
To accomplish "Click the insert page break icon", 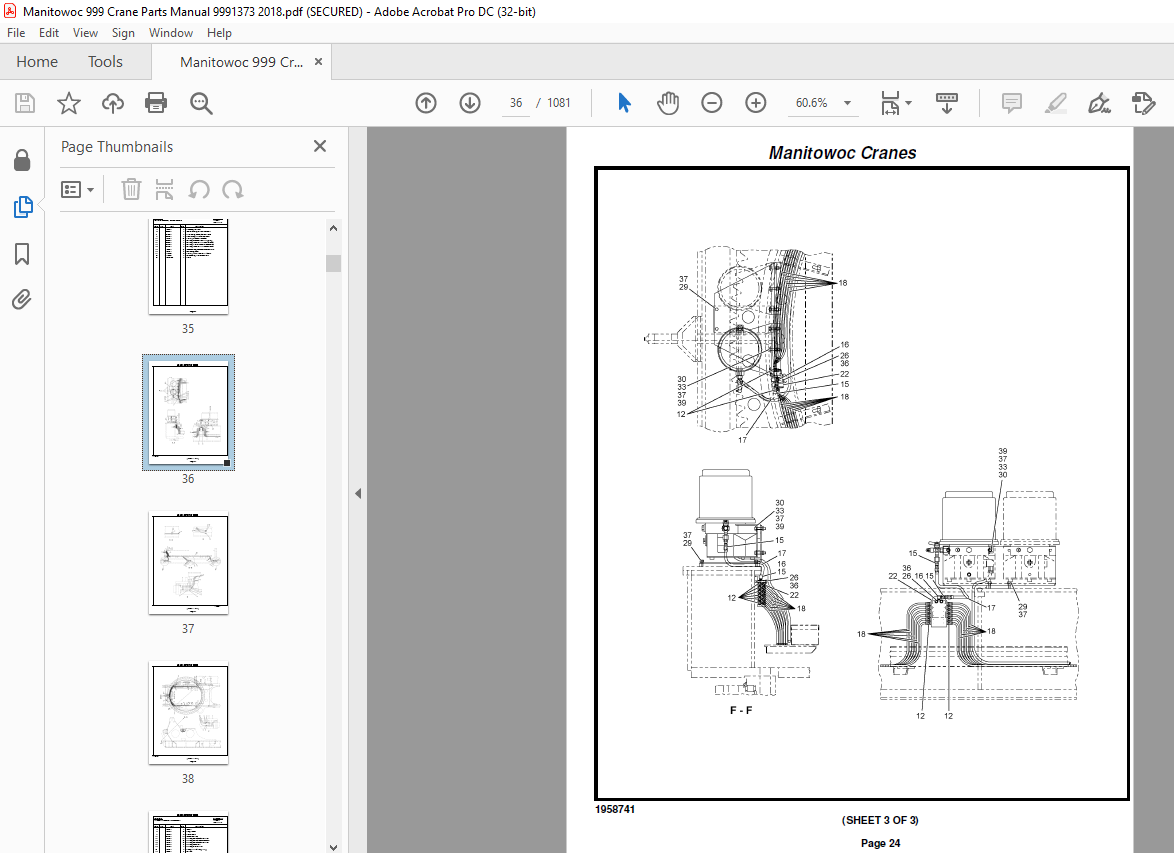I will 164,189.
